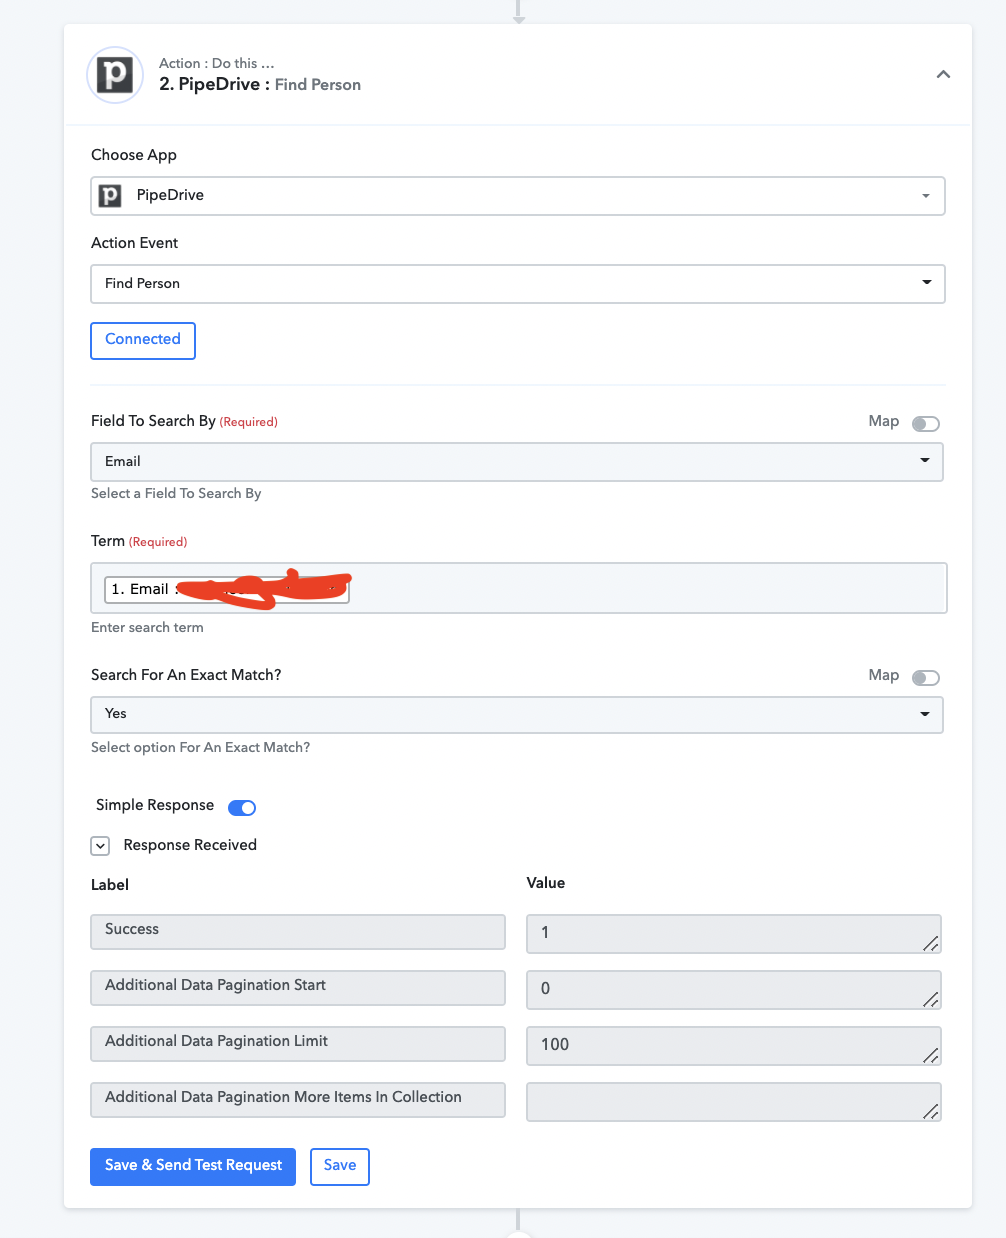Click the Connected button
Image resolution: width=1006 pixels, height=1238 pixels.
point(143,340)
